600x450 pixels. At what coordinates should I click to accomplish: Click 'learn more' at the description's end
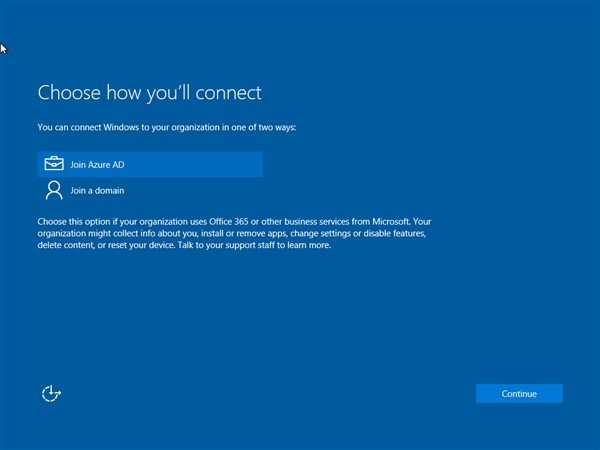tap(308, 244)
